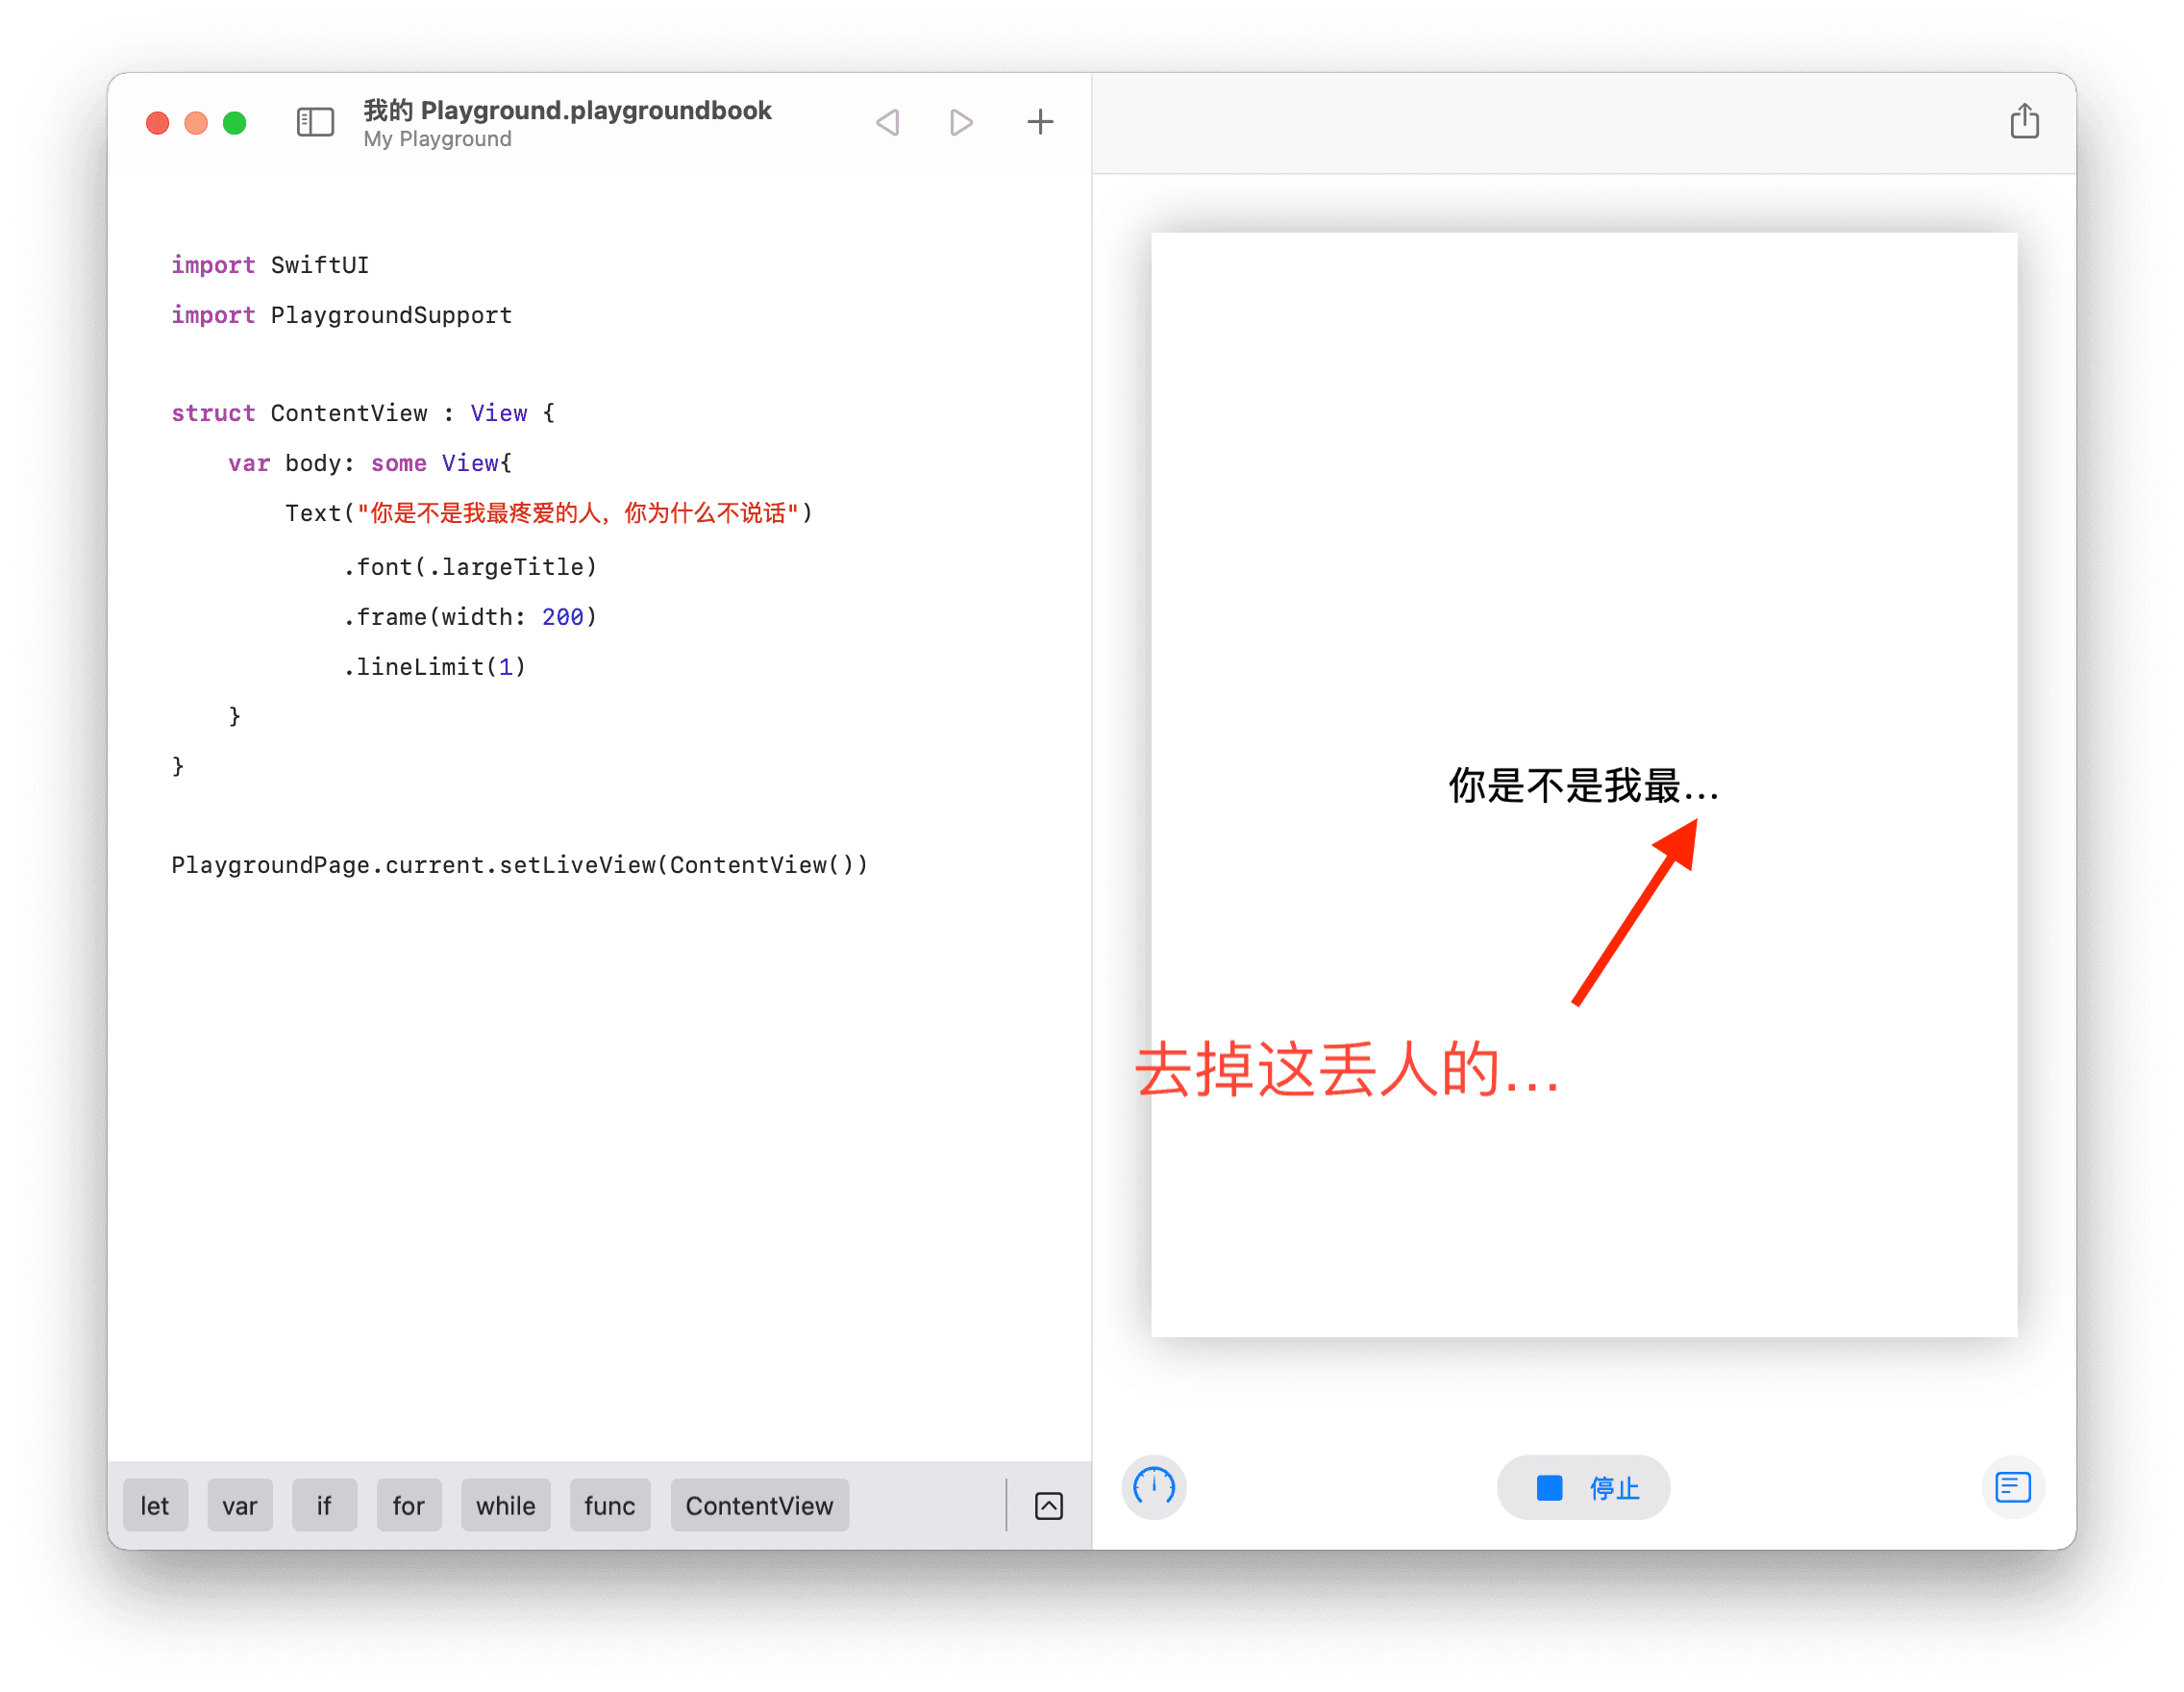Select the ContentView suggestion
2184x1692 pixels.
click(x=759, y=1505)
